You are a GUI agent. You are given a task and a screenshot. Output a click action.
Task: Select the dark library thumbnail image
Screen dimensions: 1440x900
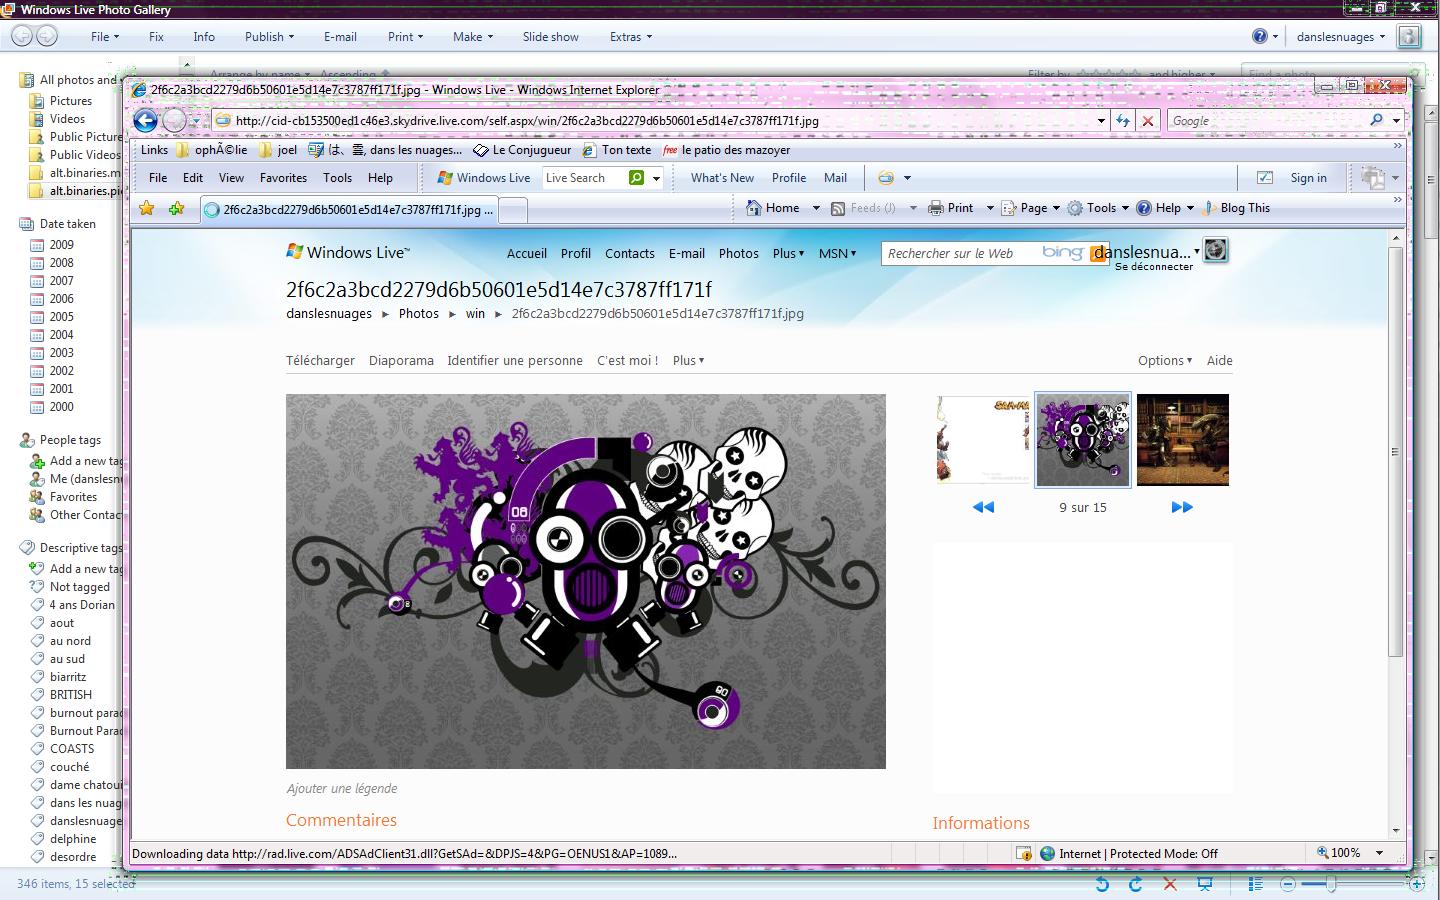(1183, 439)
